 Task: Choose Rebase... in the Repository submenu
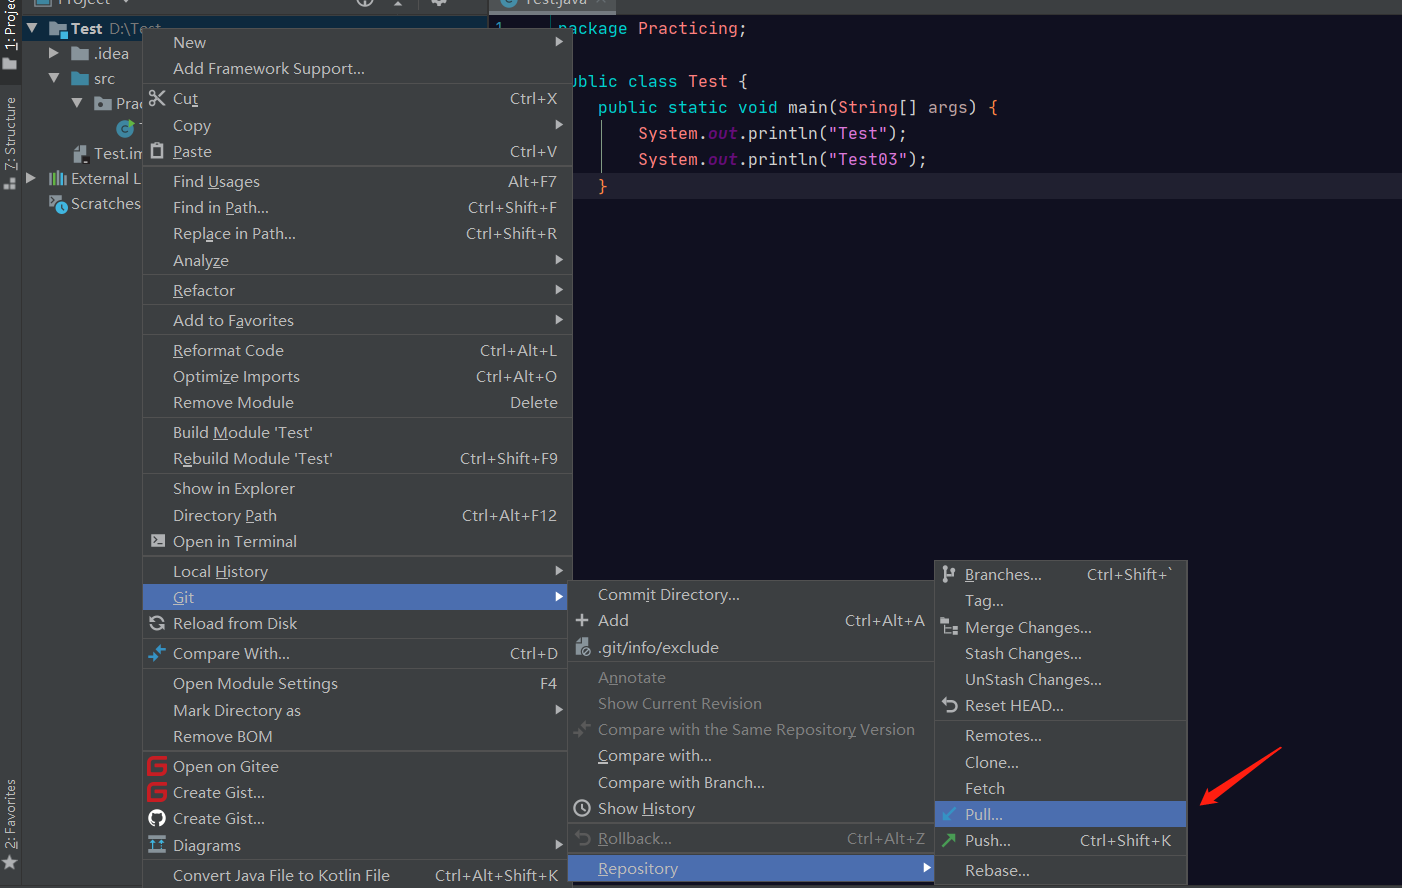[x=1061, y=870]
